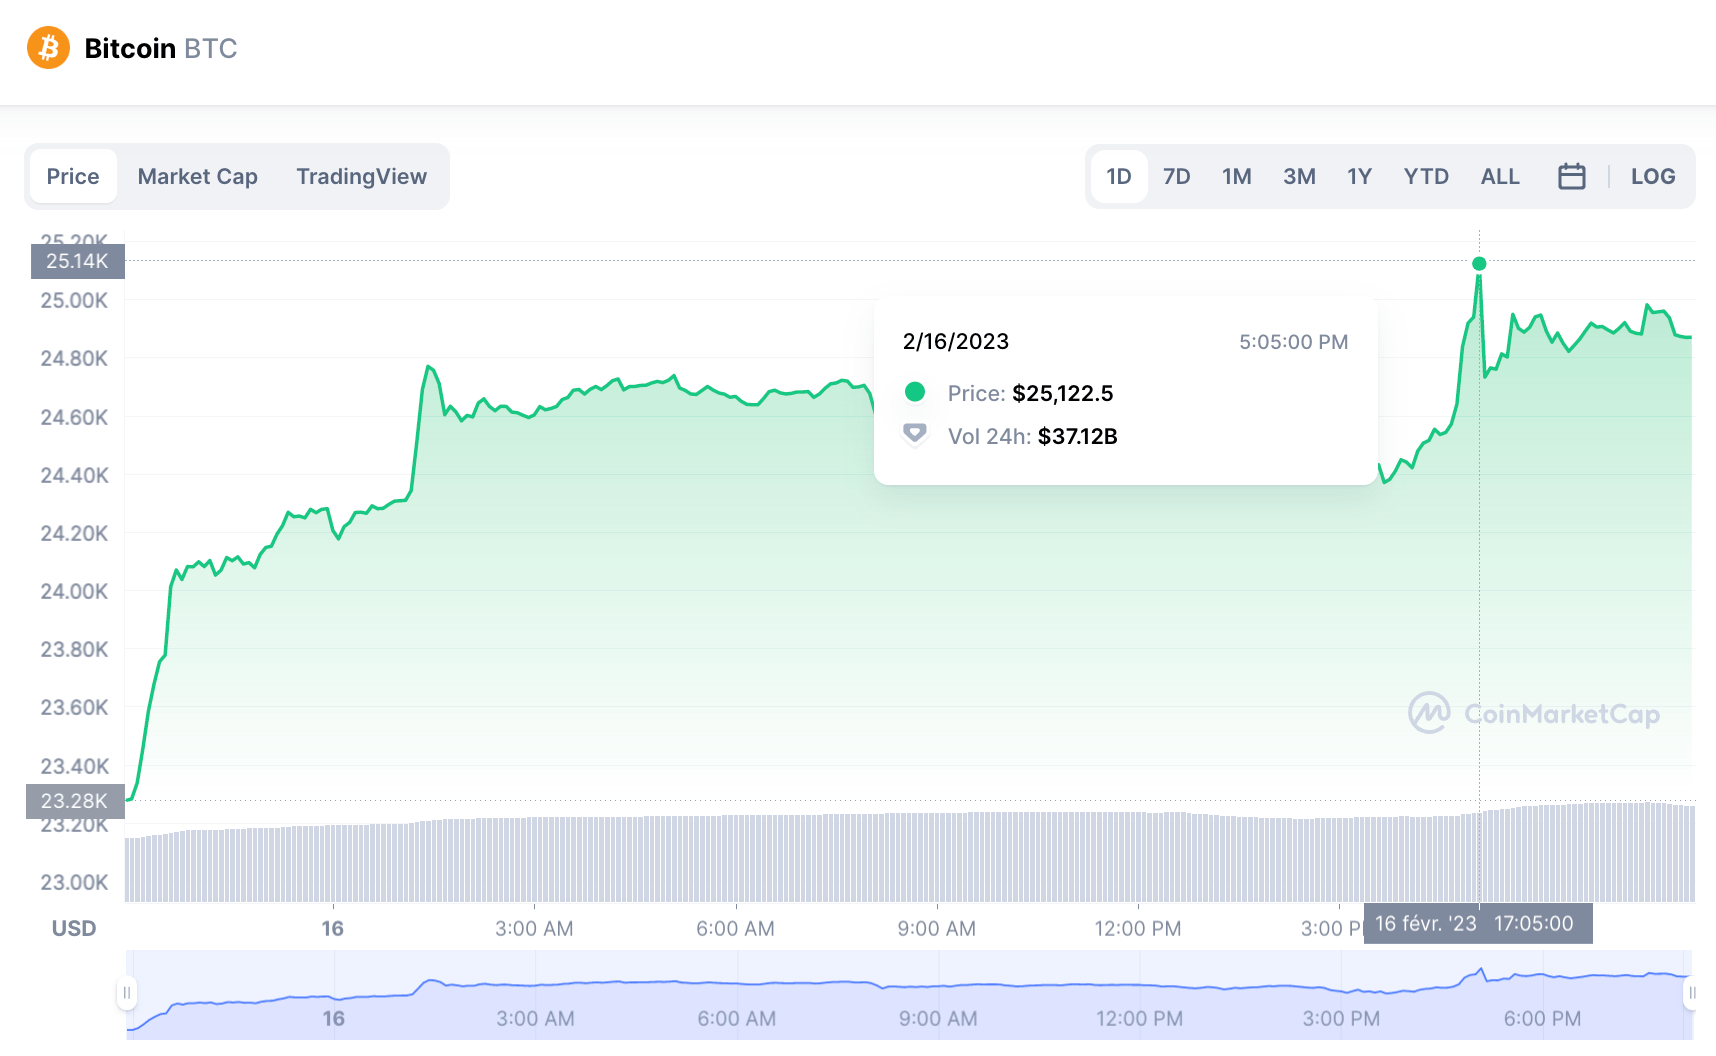This screenshot has height=1056, width=1716.
Task: Click the 1Y time range option
Action: click(1360, 176)
